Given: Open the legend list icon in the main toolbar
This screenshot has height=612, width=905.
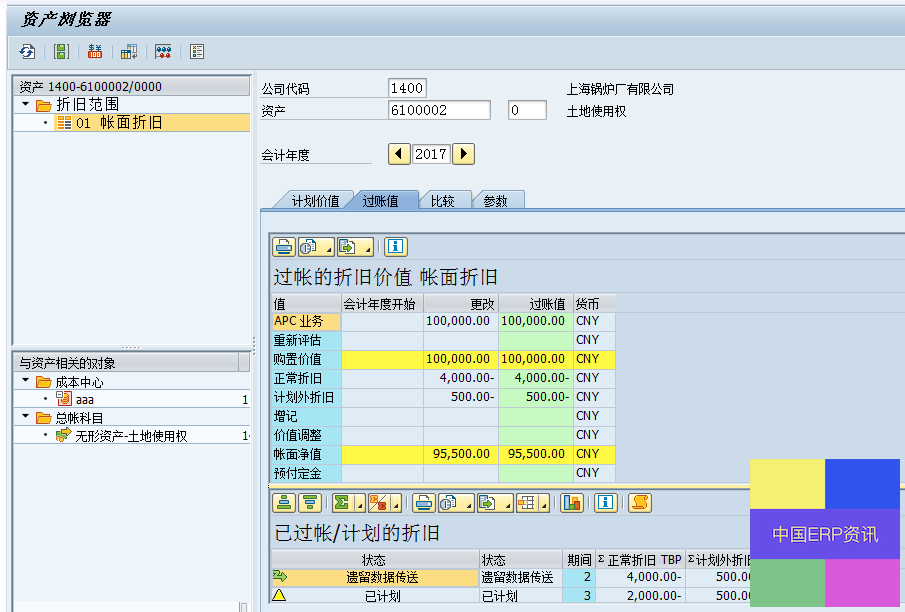Looking at the screenshot, I should 197,51.
